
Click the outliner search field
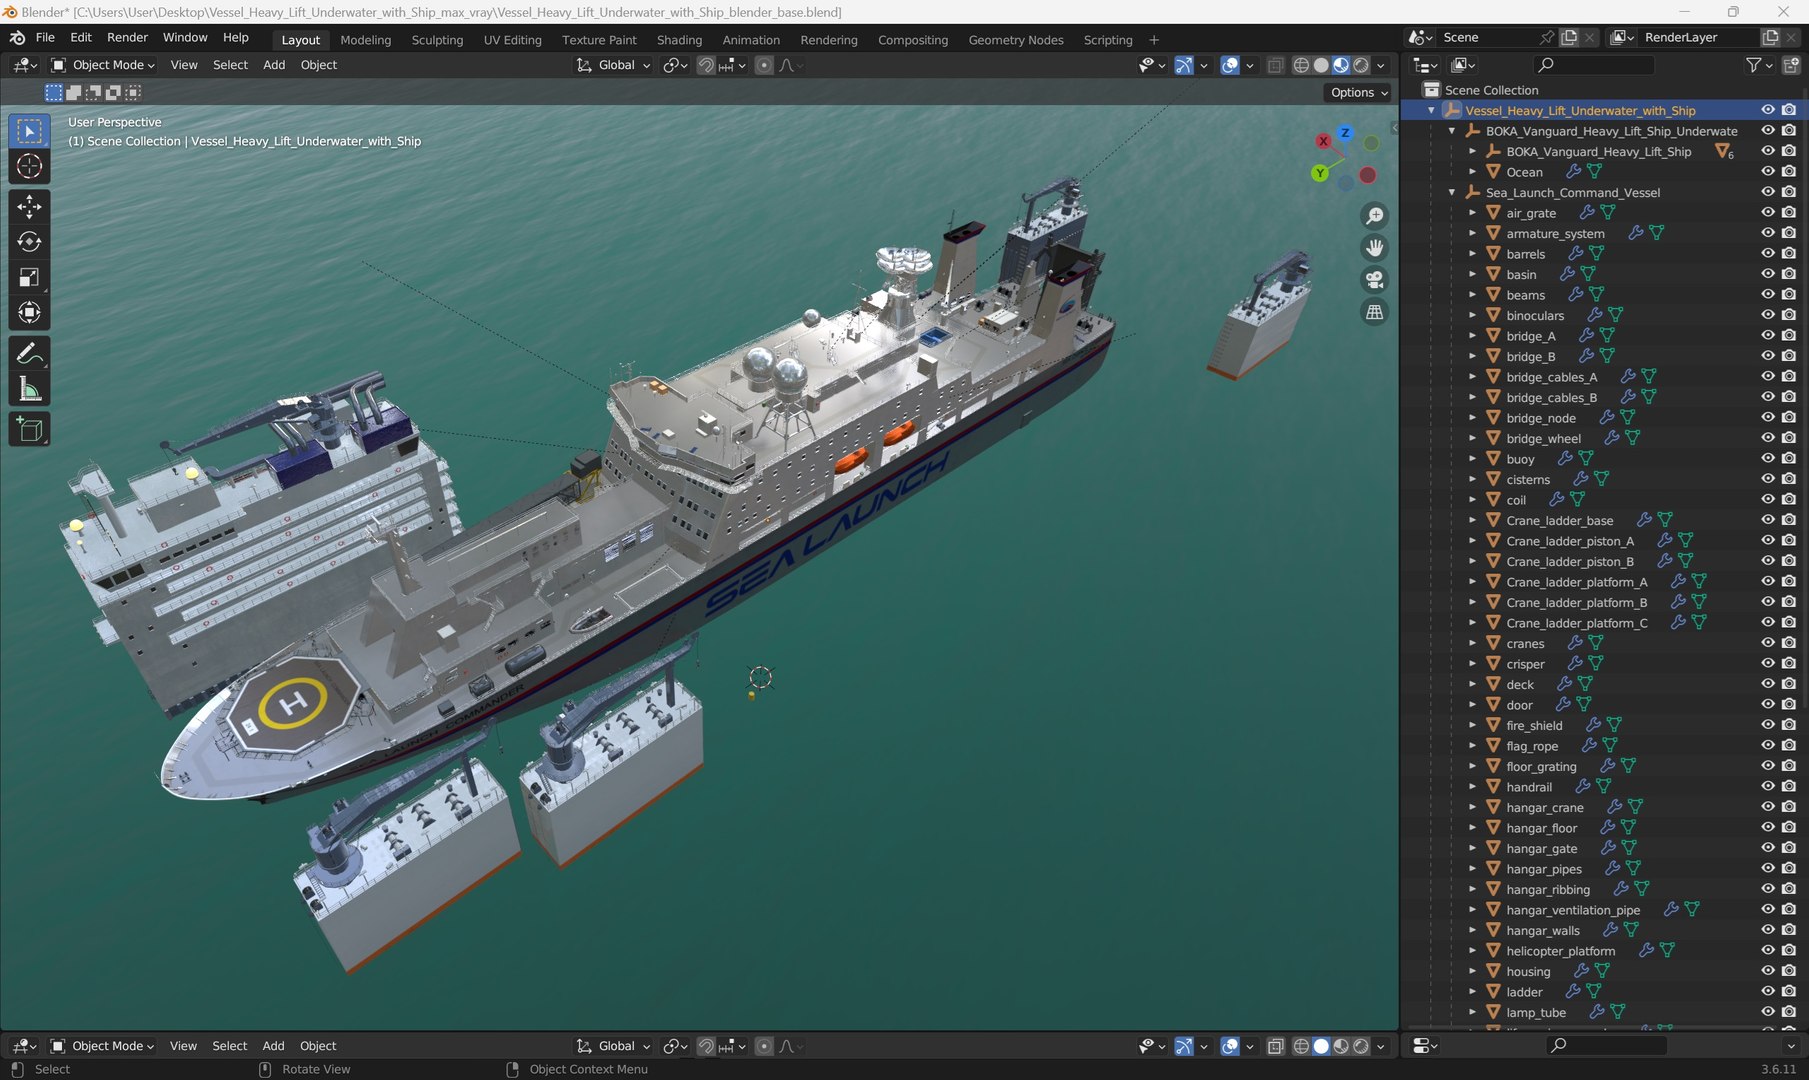pos(1596,65)
